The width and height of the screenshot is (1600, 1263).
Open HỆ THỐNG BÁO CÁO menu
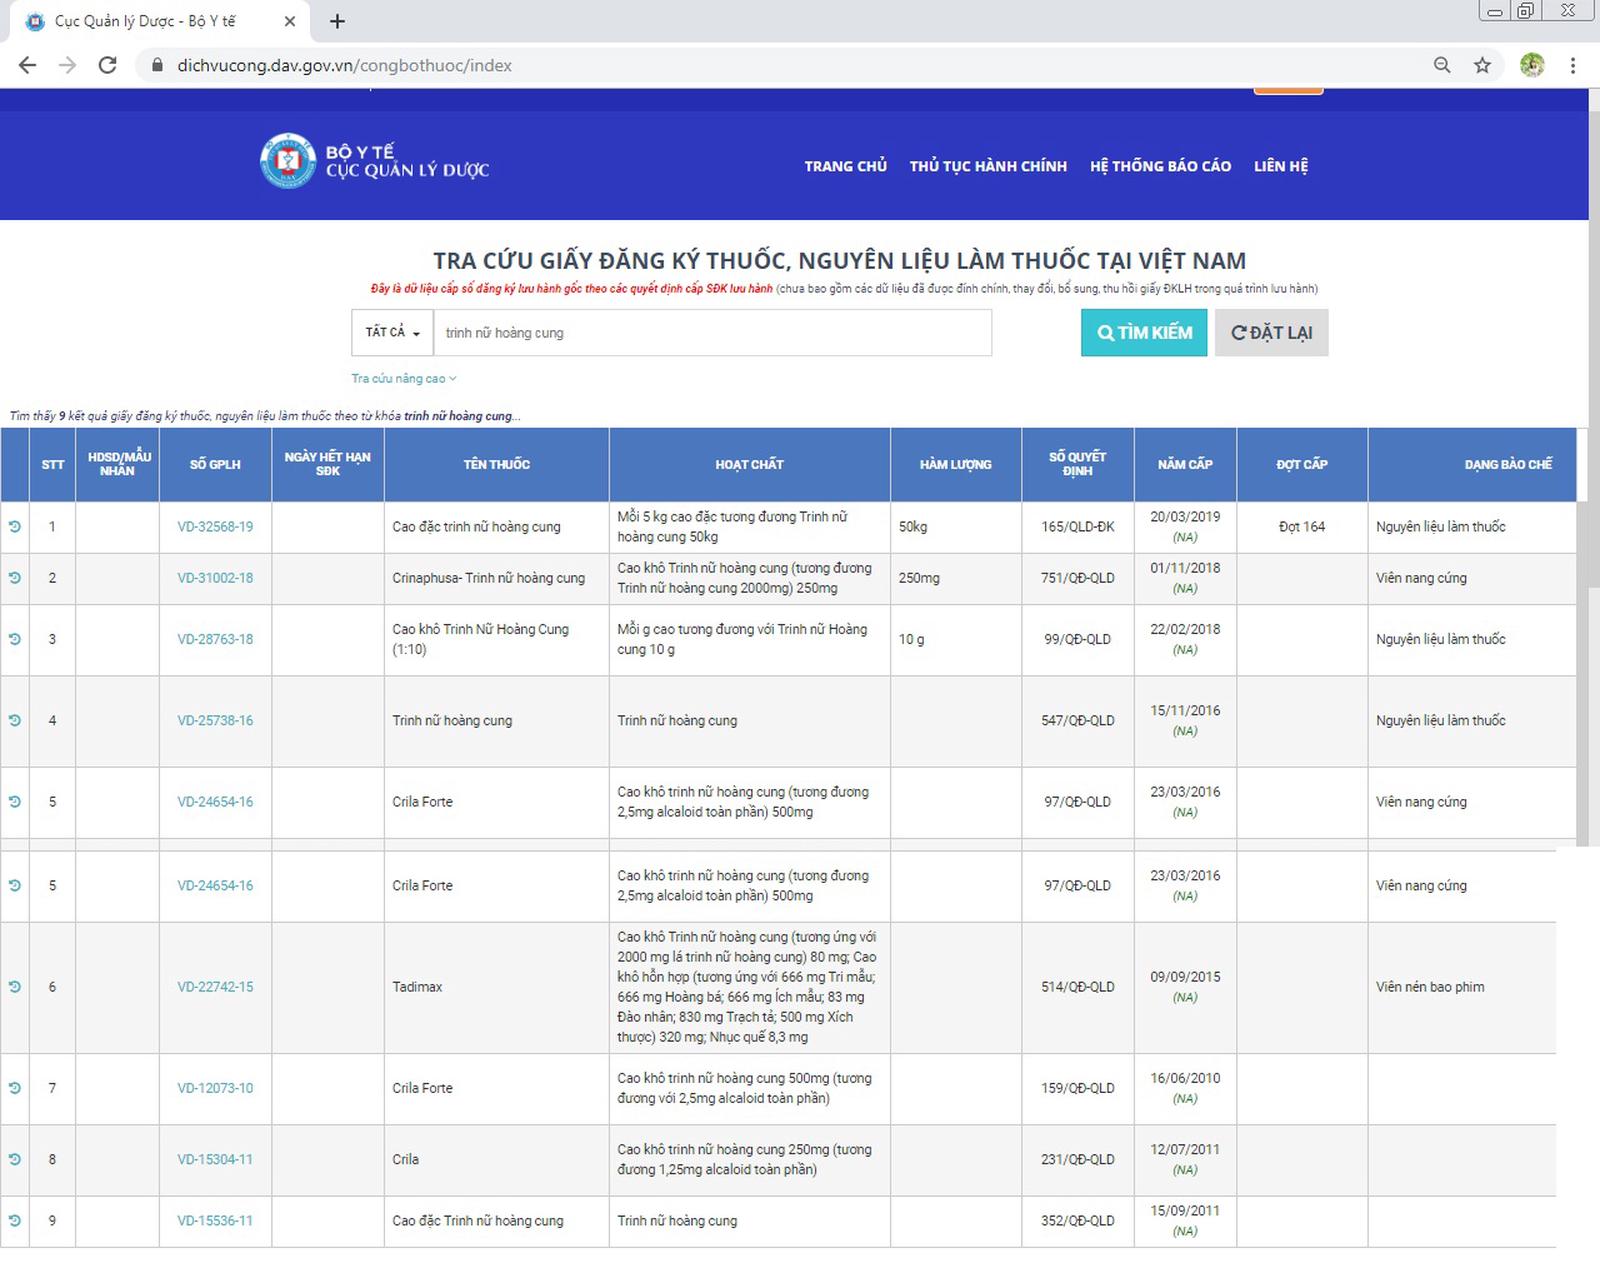(x=1160, y=166)
